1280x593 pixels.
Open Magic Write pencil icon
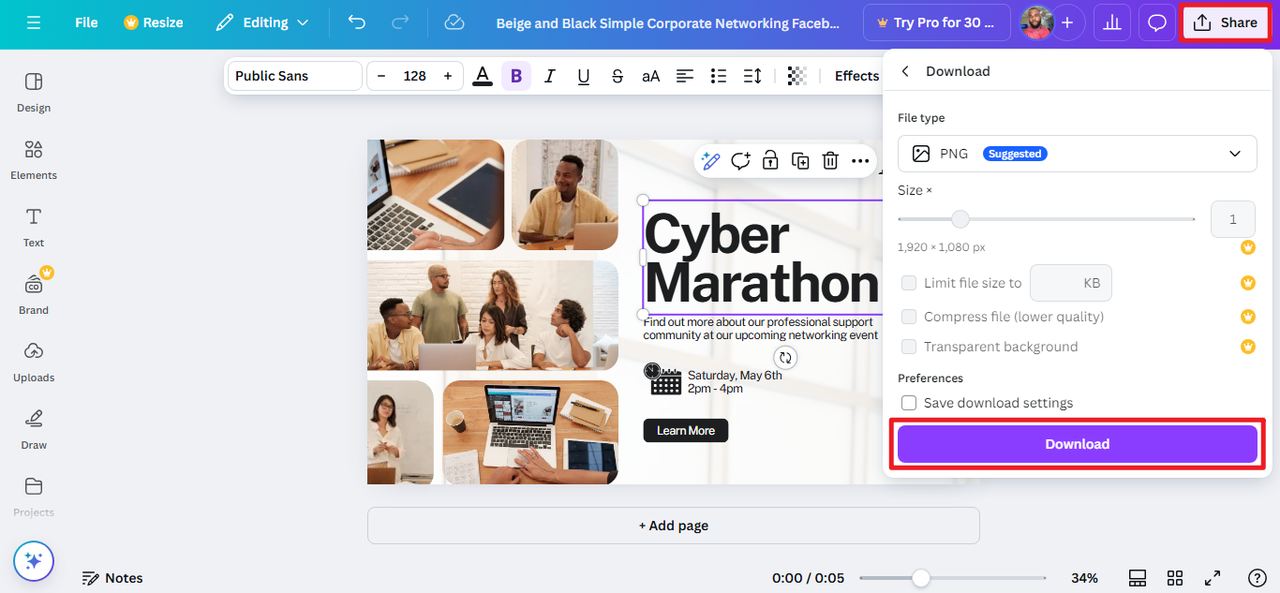711,161
